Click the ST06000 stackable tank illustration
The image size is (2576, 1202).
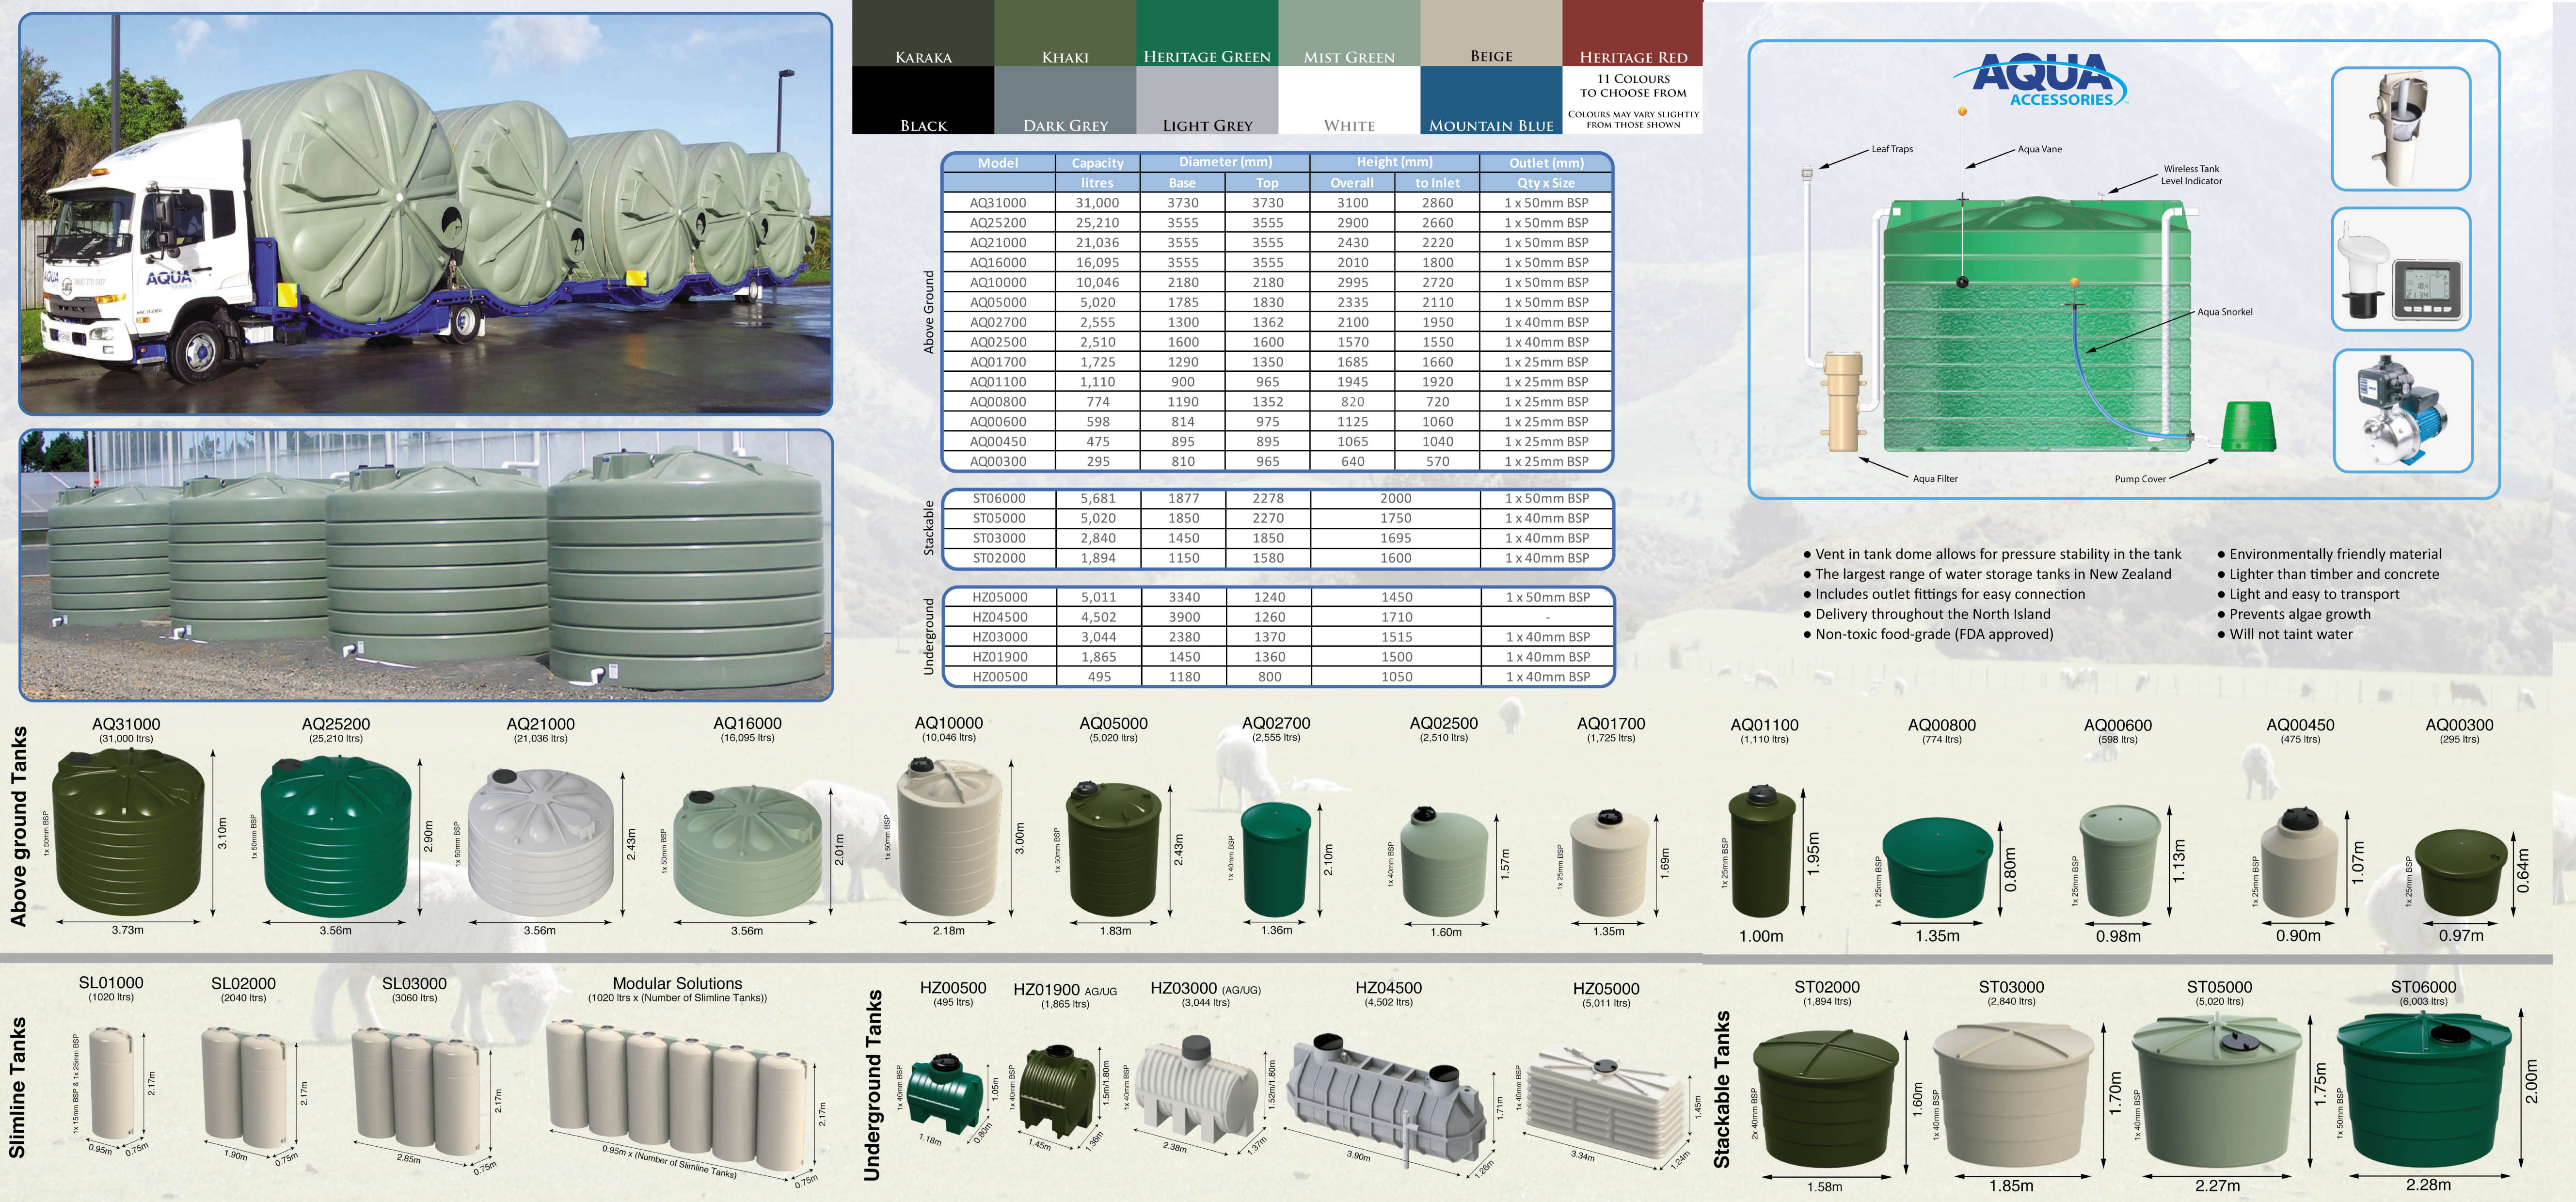pyautogui.click(x=2425, y=1090)
